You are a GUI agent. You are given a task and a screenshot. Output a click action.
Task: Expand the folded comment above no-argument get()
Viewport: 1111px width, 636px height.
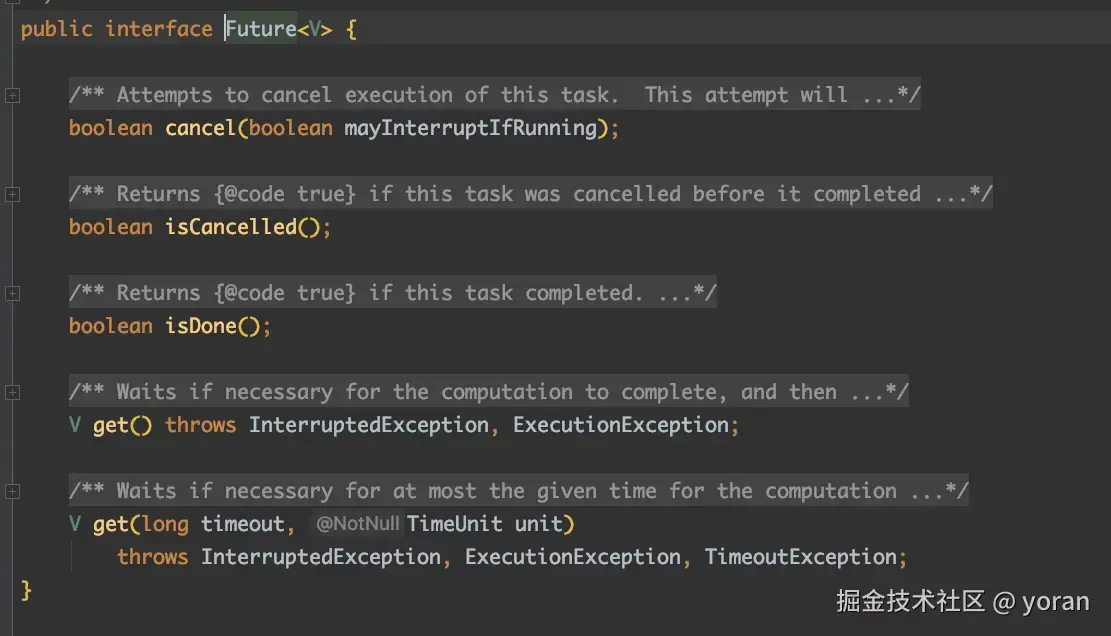pos(12,392)
